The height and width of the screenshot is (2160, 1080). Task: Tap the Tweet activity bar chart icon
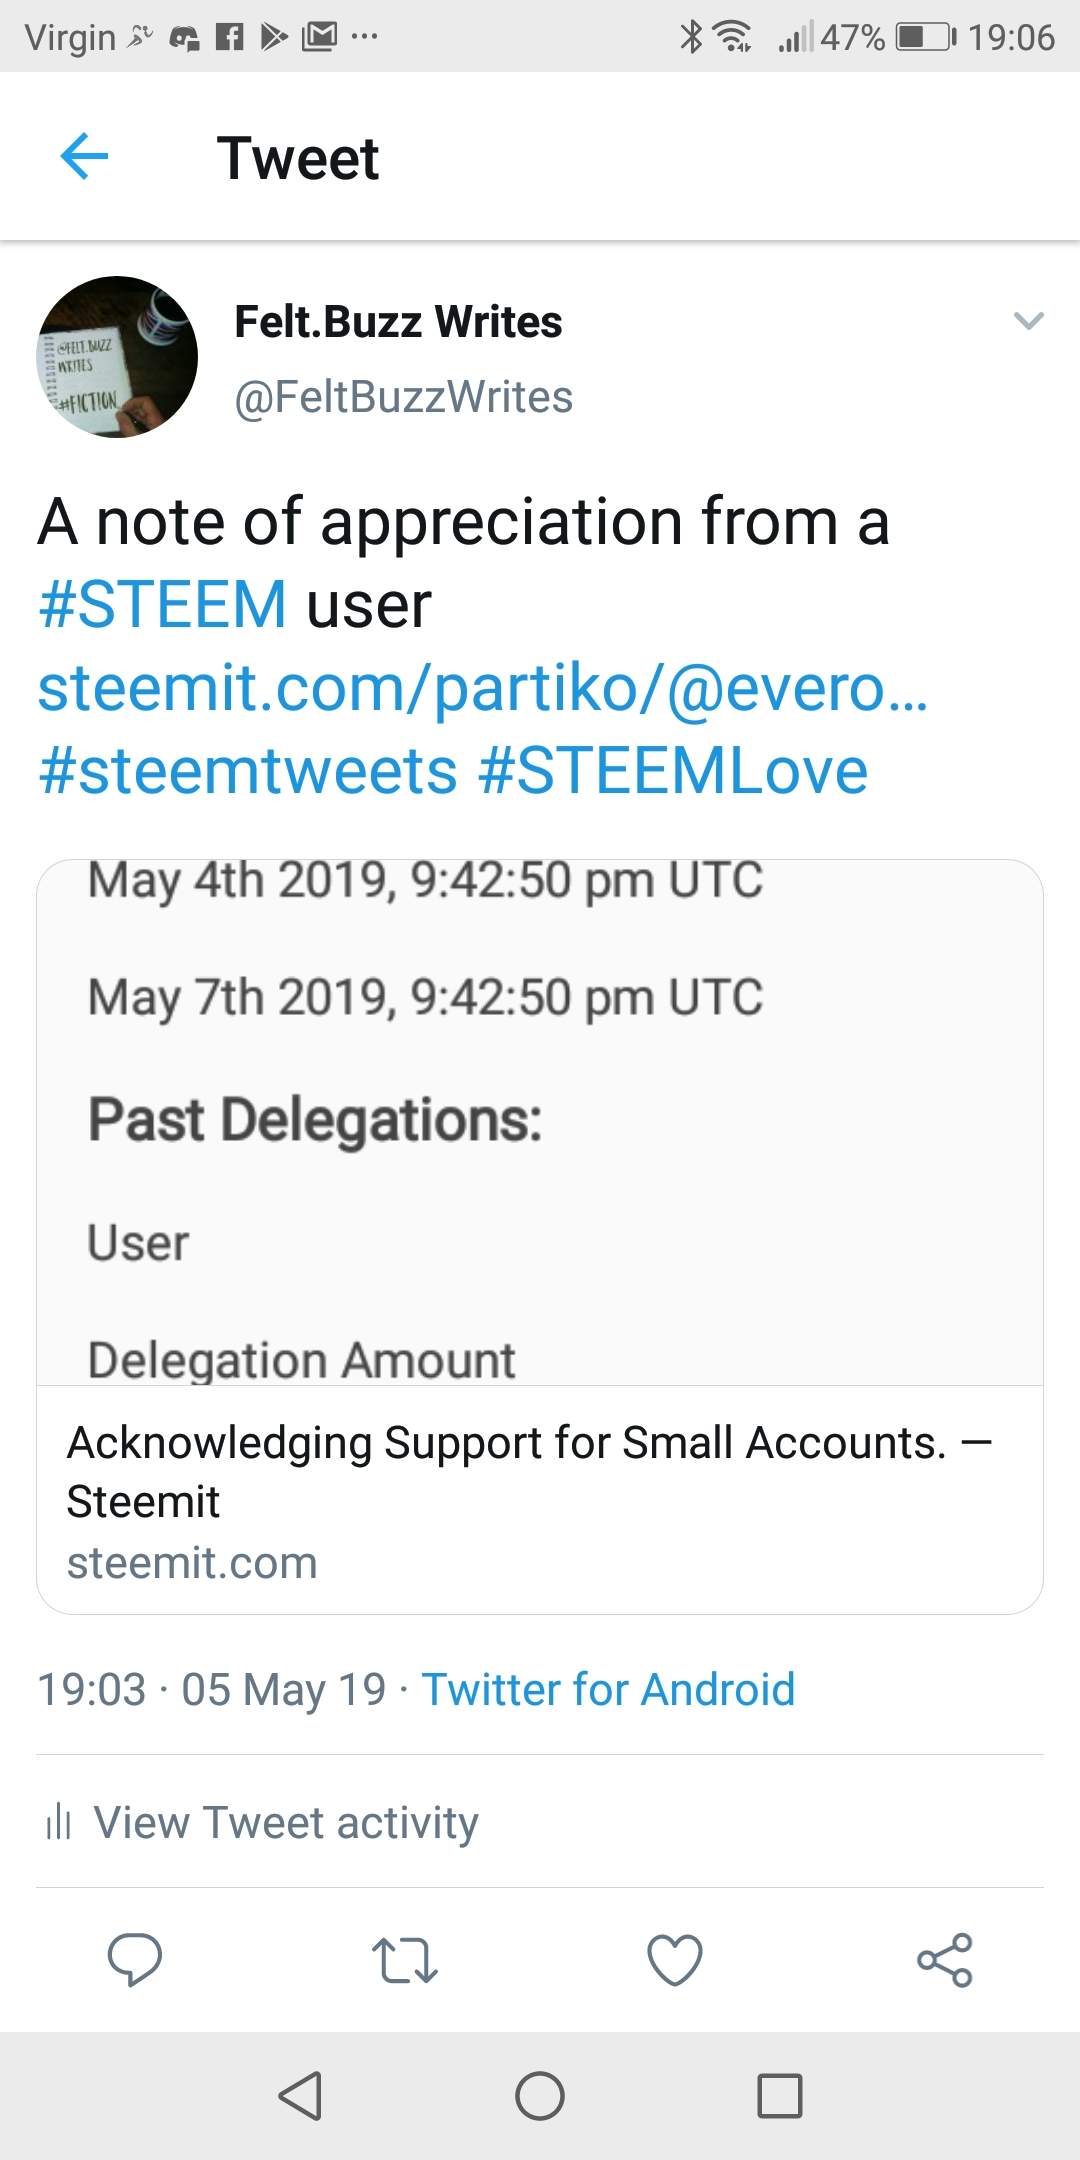[59, 1822]
